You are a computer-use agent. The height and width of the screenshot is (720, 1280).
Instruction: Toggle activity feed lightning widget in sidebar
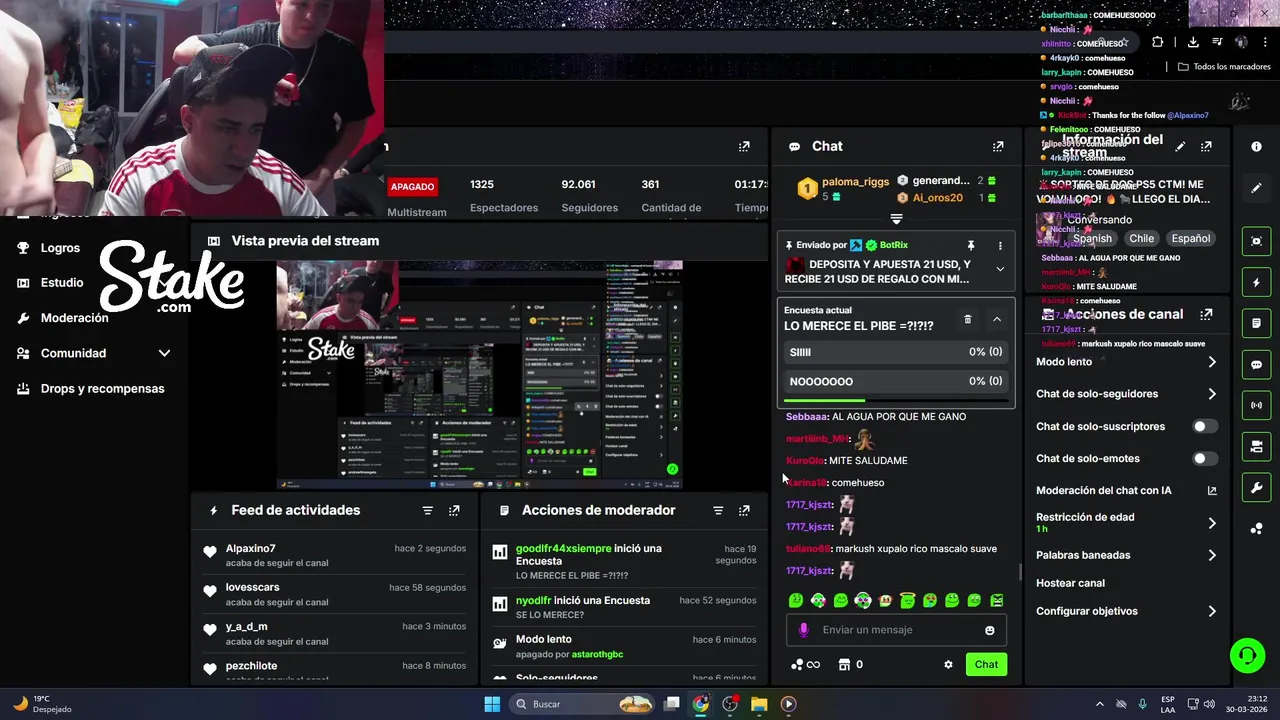pyautogui.click(x=1257, y=282)
